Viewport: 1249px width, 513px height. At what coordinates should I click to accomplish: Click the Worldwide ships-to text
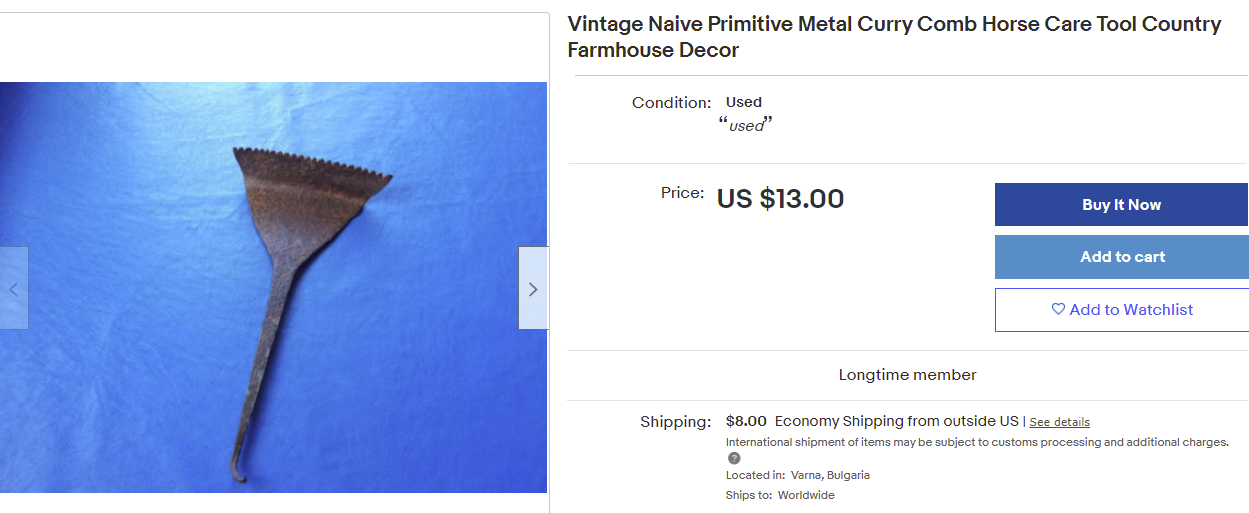click(806, 495)
